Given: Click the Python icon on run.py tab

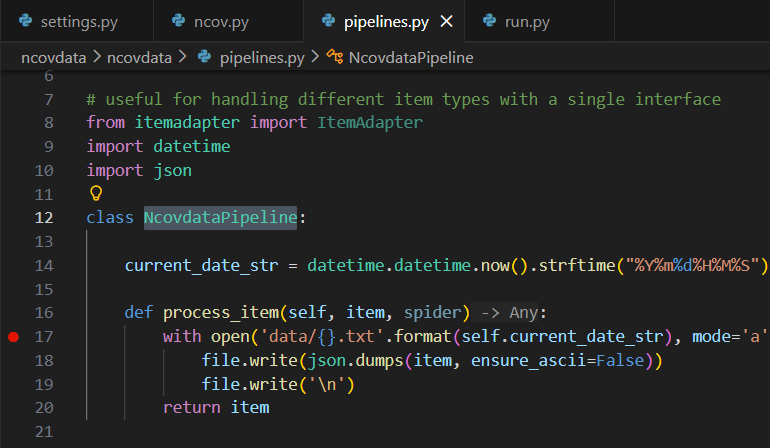Looking at the screenshot, I should (489, 20).
